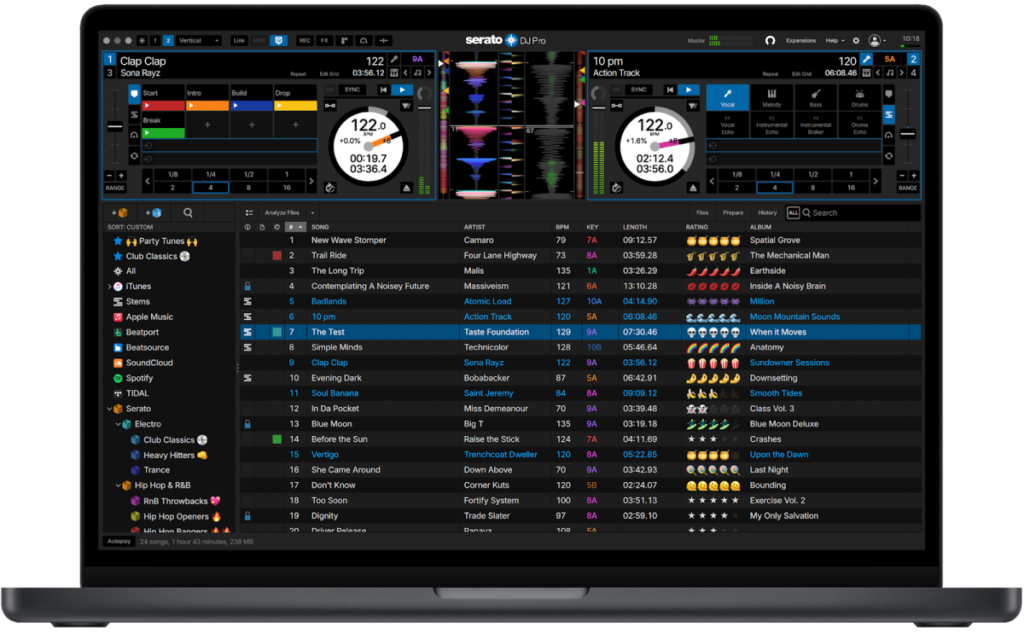
Task: Switch to the Prepare tab
Action: point(732,212)
